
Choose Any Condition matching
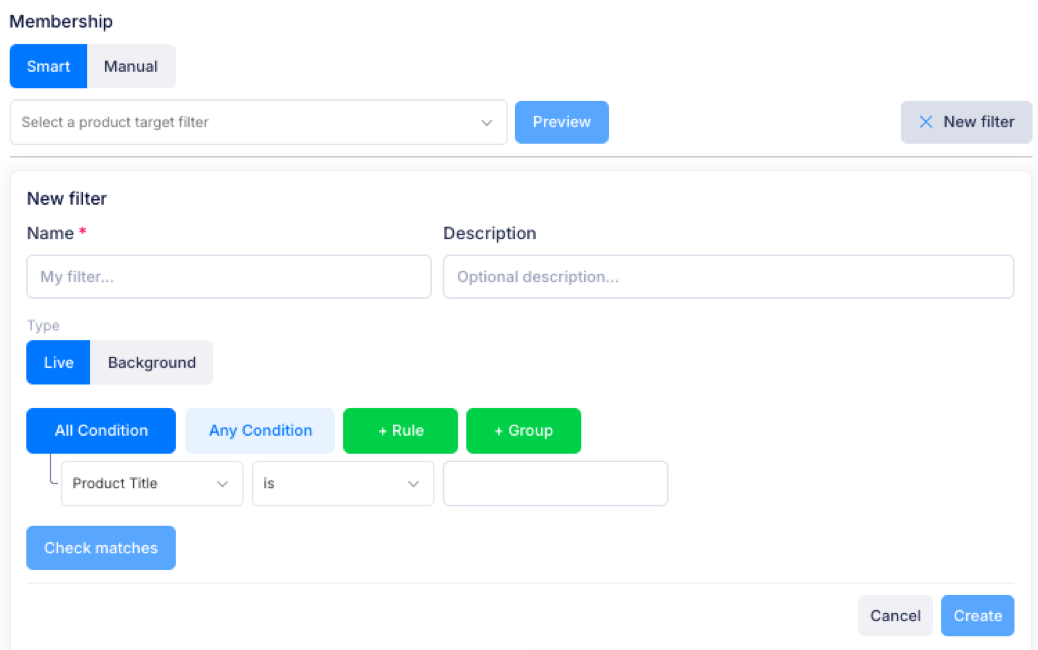pos(260,431)
